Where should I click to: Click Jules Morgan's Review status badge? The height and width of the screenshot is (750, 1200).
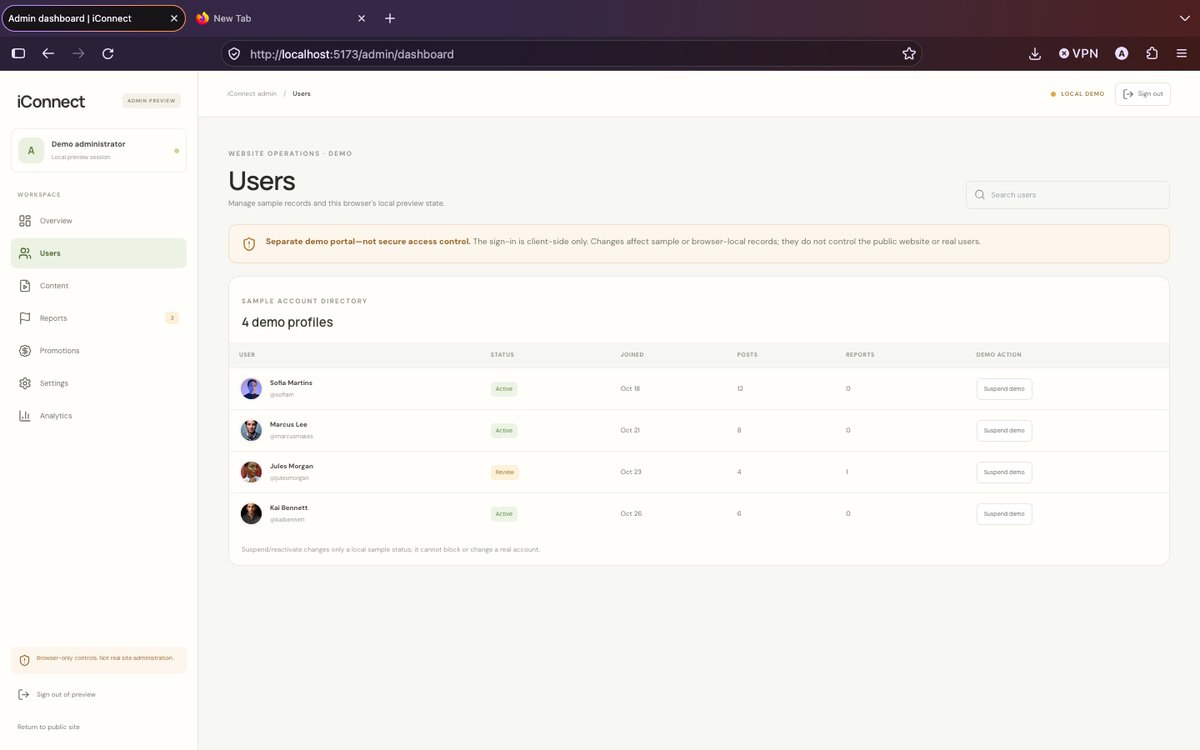(504, 472)
